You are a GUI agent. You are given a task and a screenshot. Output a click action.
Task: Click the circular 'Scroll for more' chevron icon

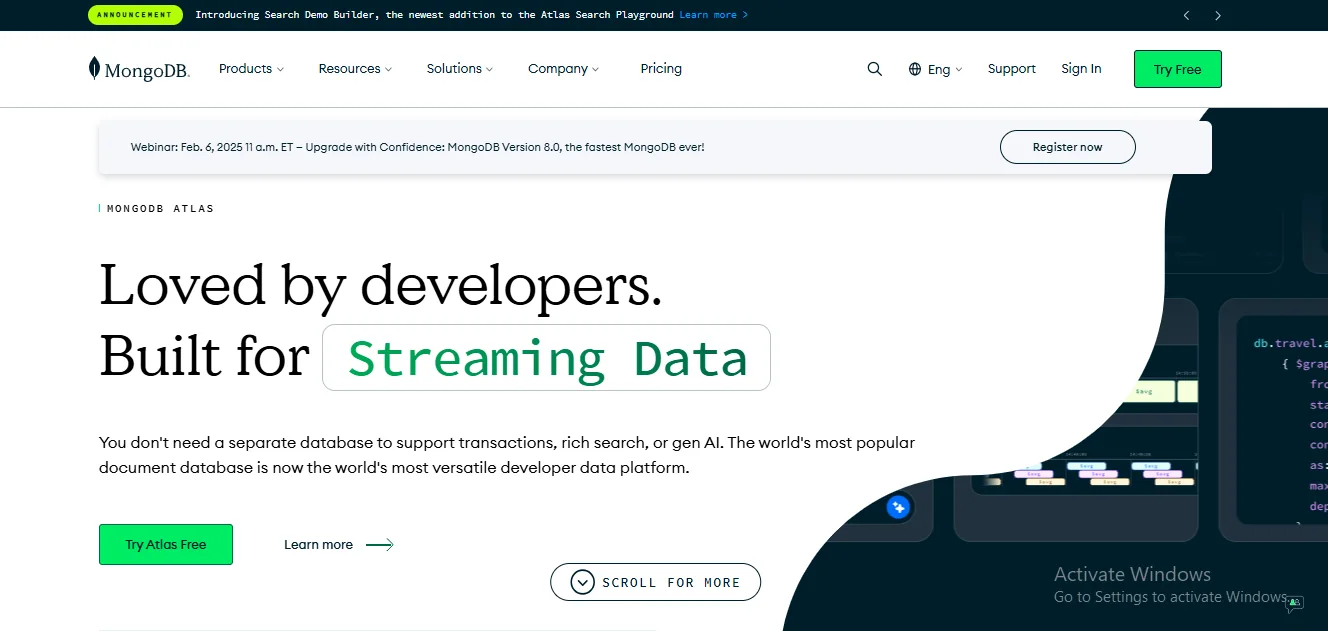[x=582, y=582]
